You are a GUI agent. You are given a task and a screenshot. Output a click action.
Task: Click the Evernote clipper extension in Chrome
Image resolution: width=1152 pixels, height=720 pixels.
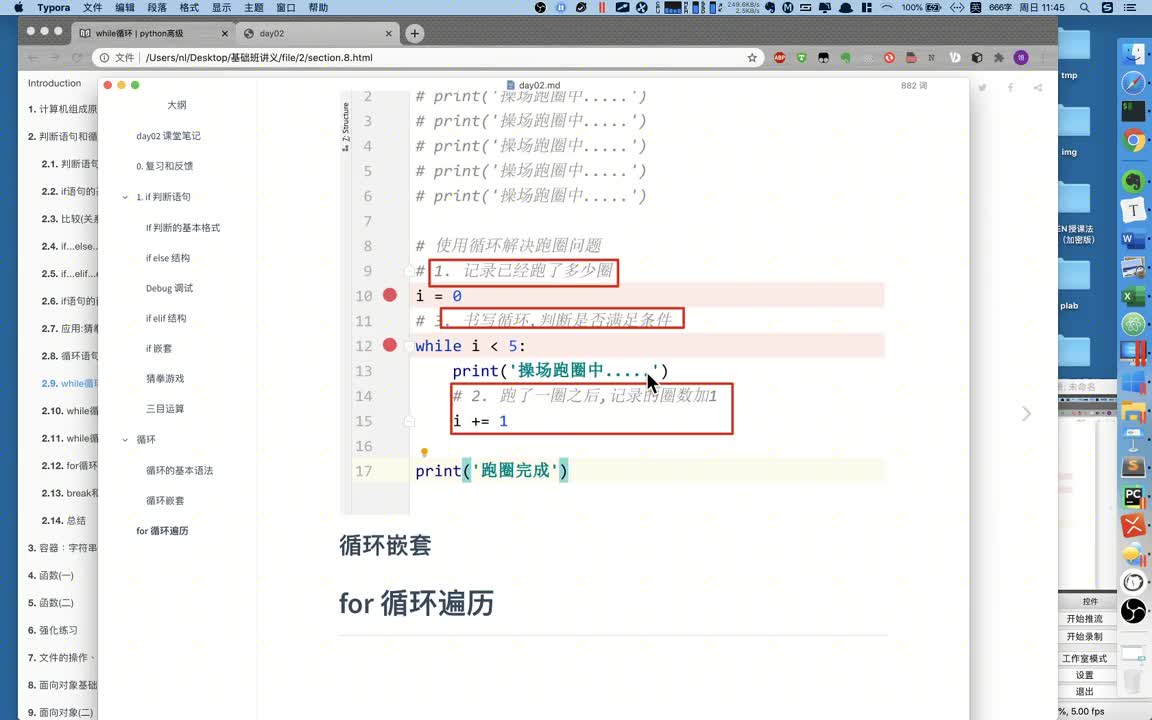(x=846, y=57)
